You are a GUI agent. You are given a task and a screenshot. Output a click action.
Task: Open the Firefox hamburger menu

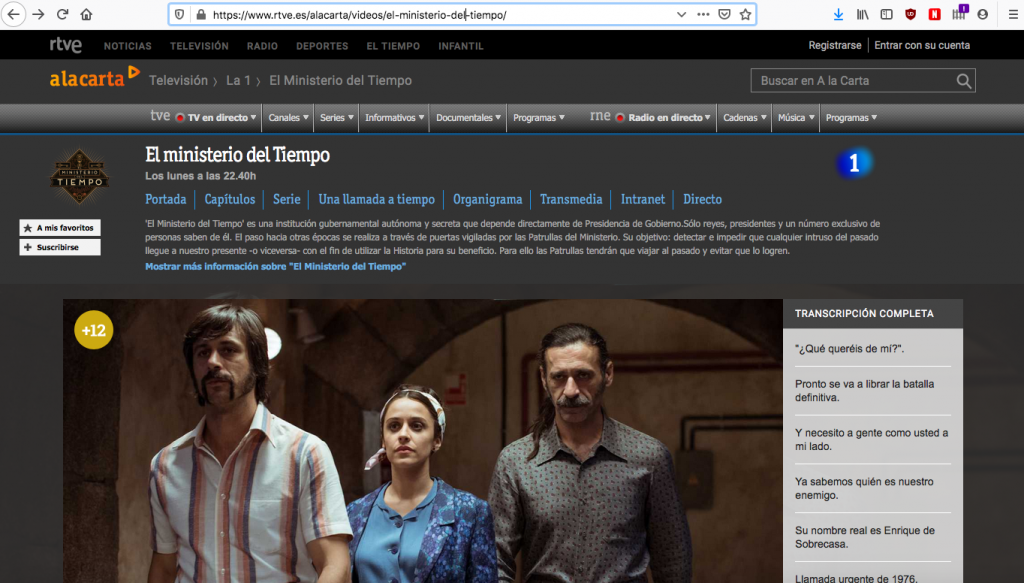click(1012, 14)
